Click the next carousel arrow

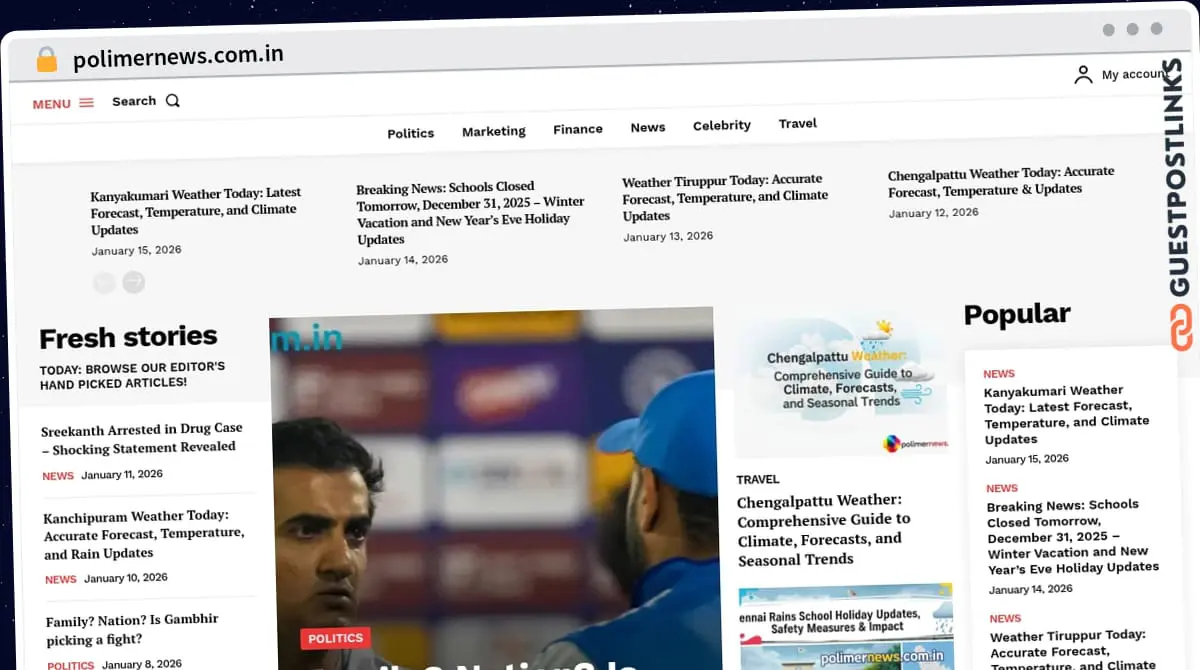pos(134,282)
